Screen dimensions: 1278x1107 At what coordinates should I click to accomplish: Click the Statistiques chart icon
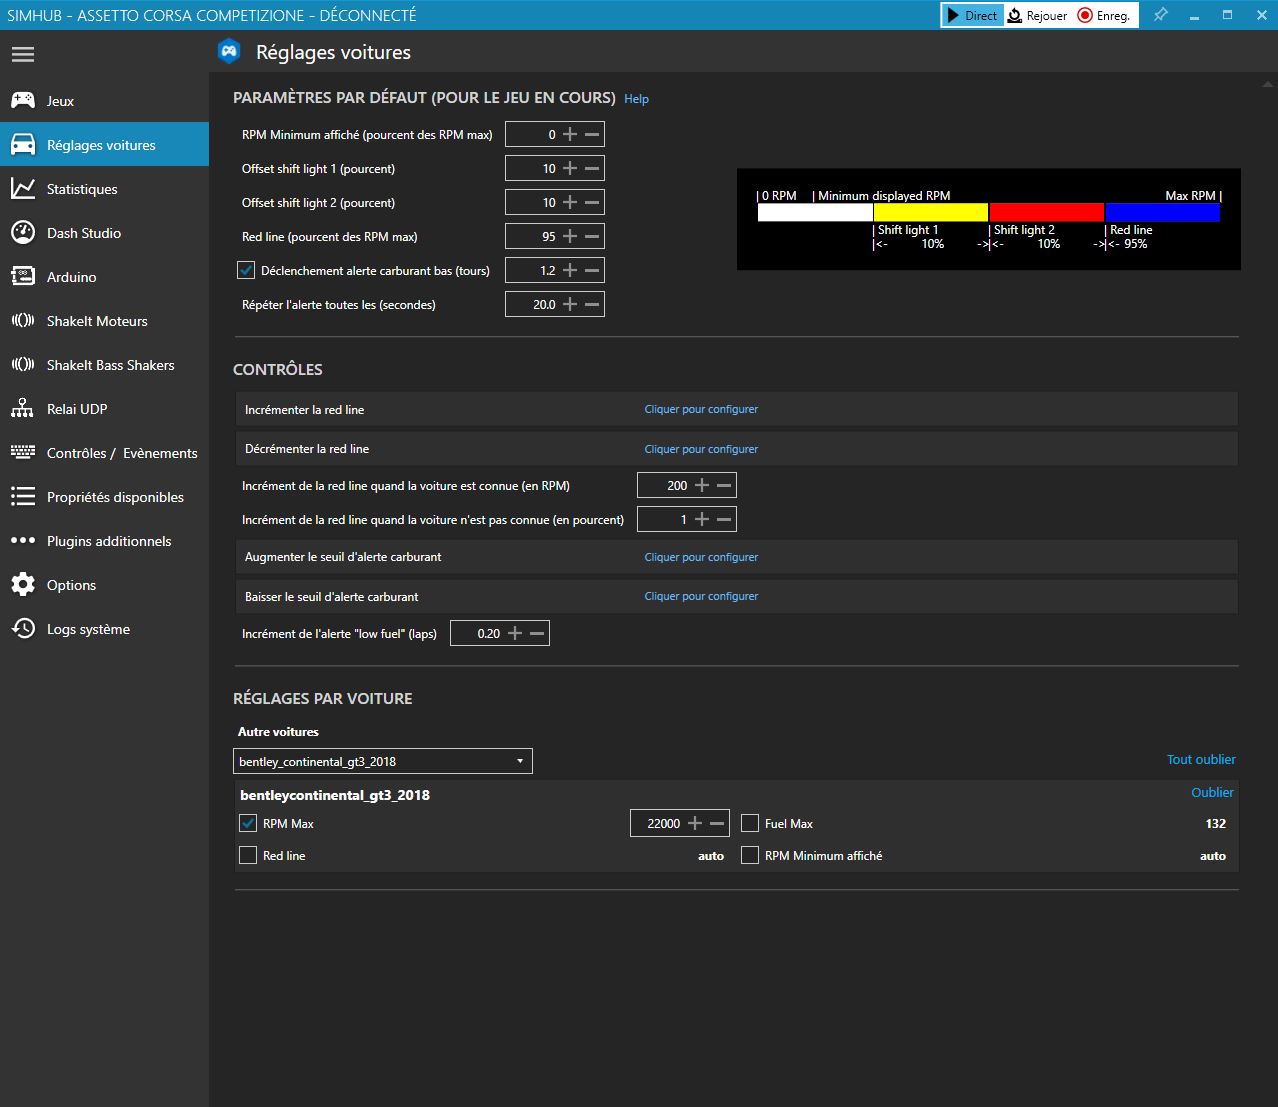(x=23, y=189)
